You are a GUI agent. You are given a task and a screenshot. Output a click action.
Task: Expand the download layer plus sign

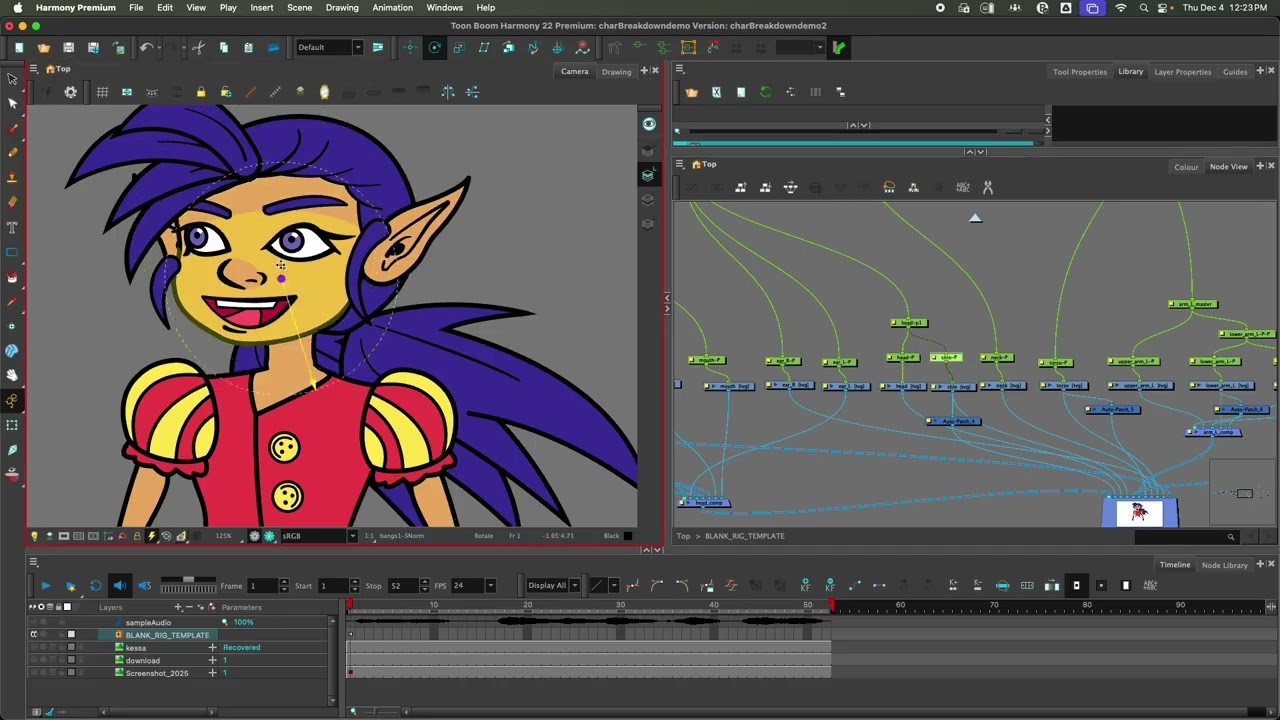(212, 661)
